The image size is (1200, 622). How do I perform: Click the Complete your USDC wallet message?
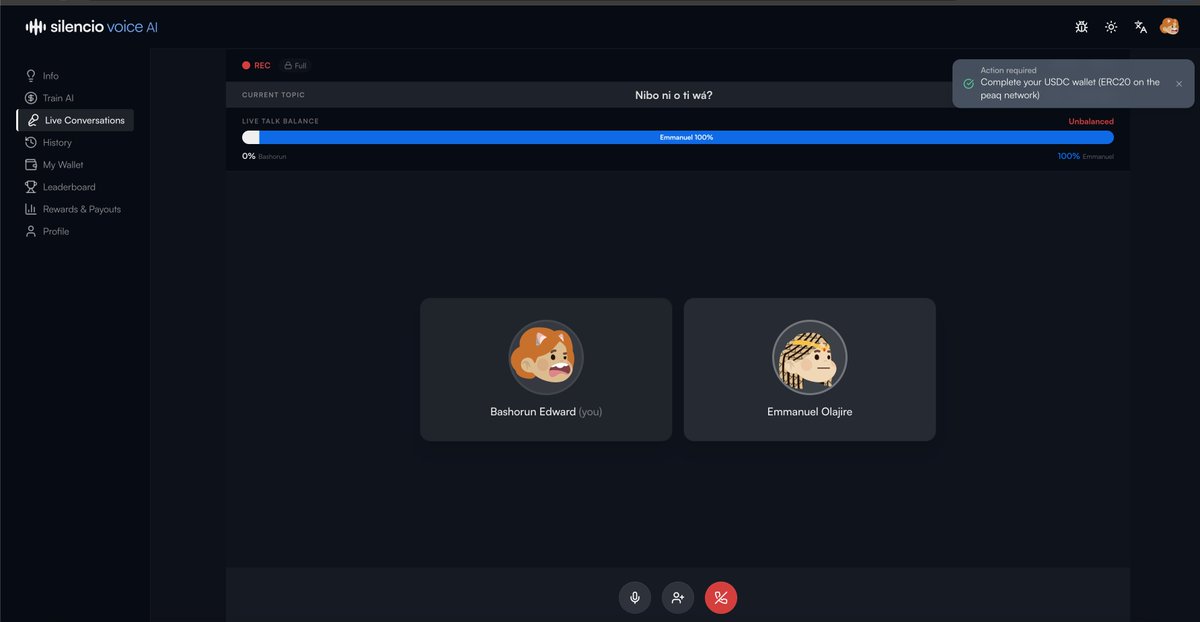[x=1070, y=89]
